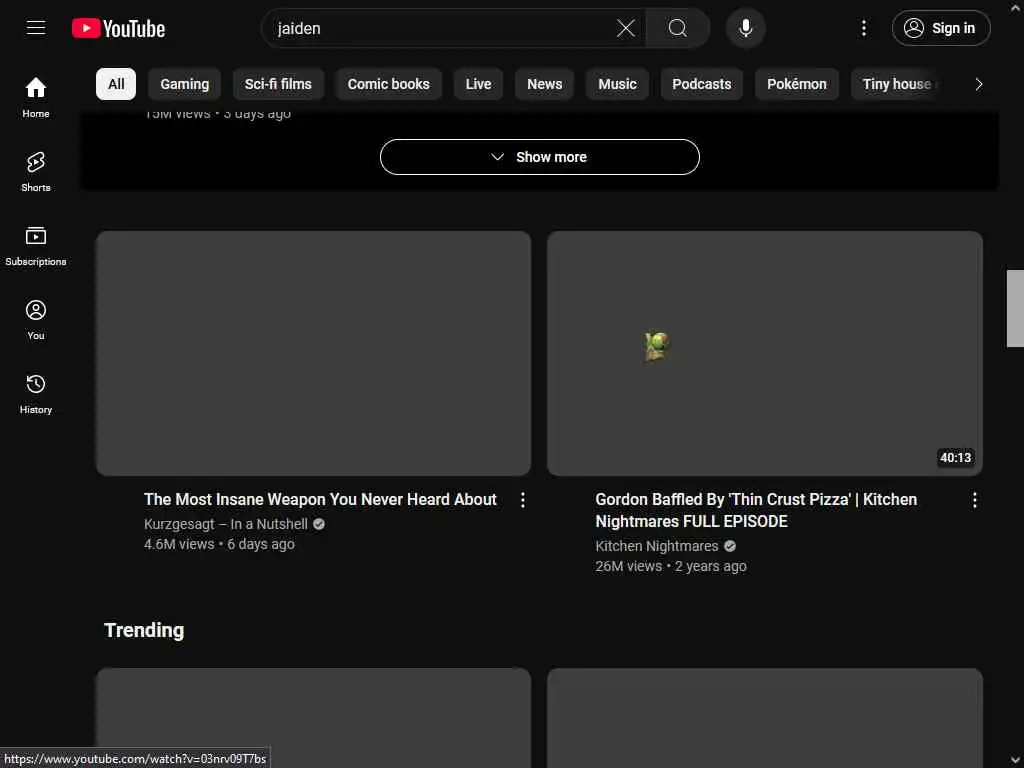1024x768 pixels.
Task: Start voice search with microphone
Action: click(745, 28)
